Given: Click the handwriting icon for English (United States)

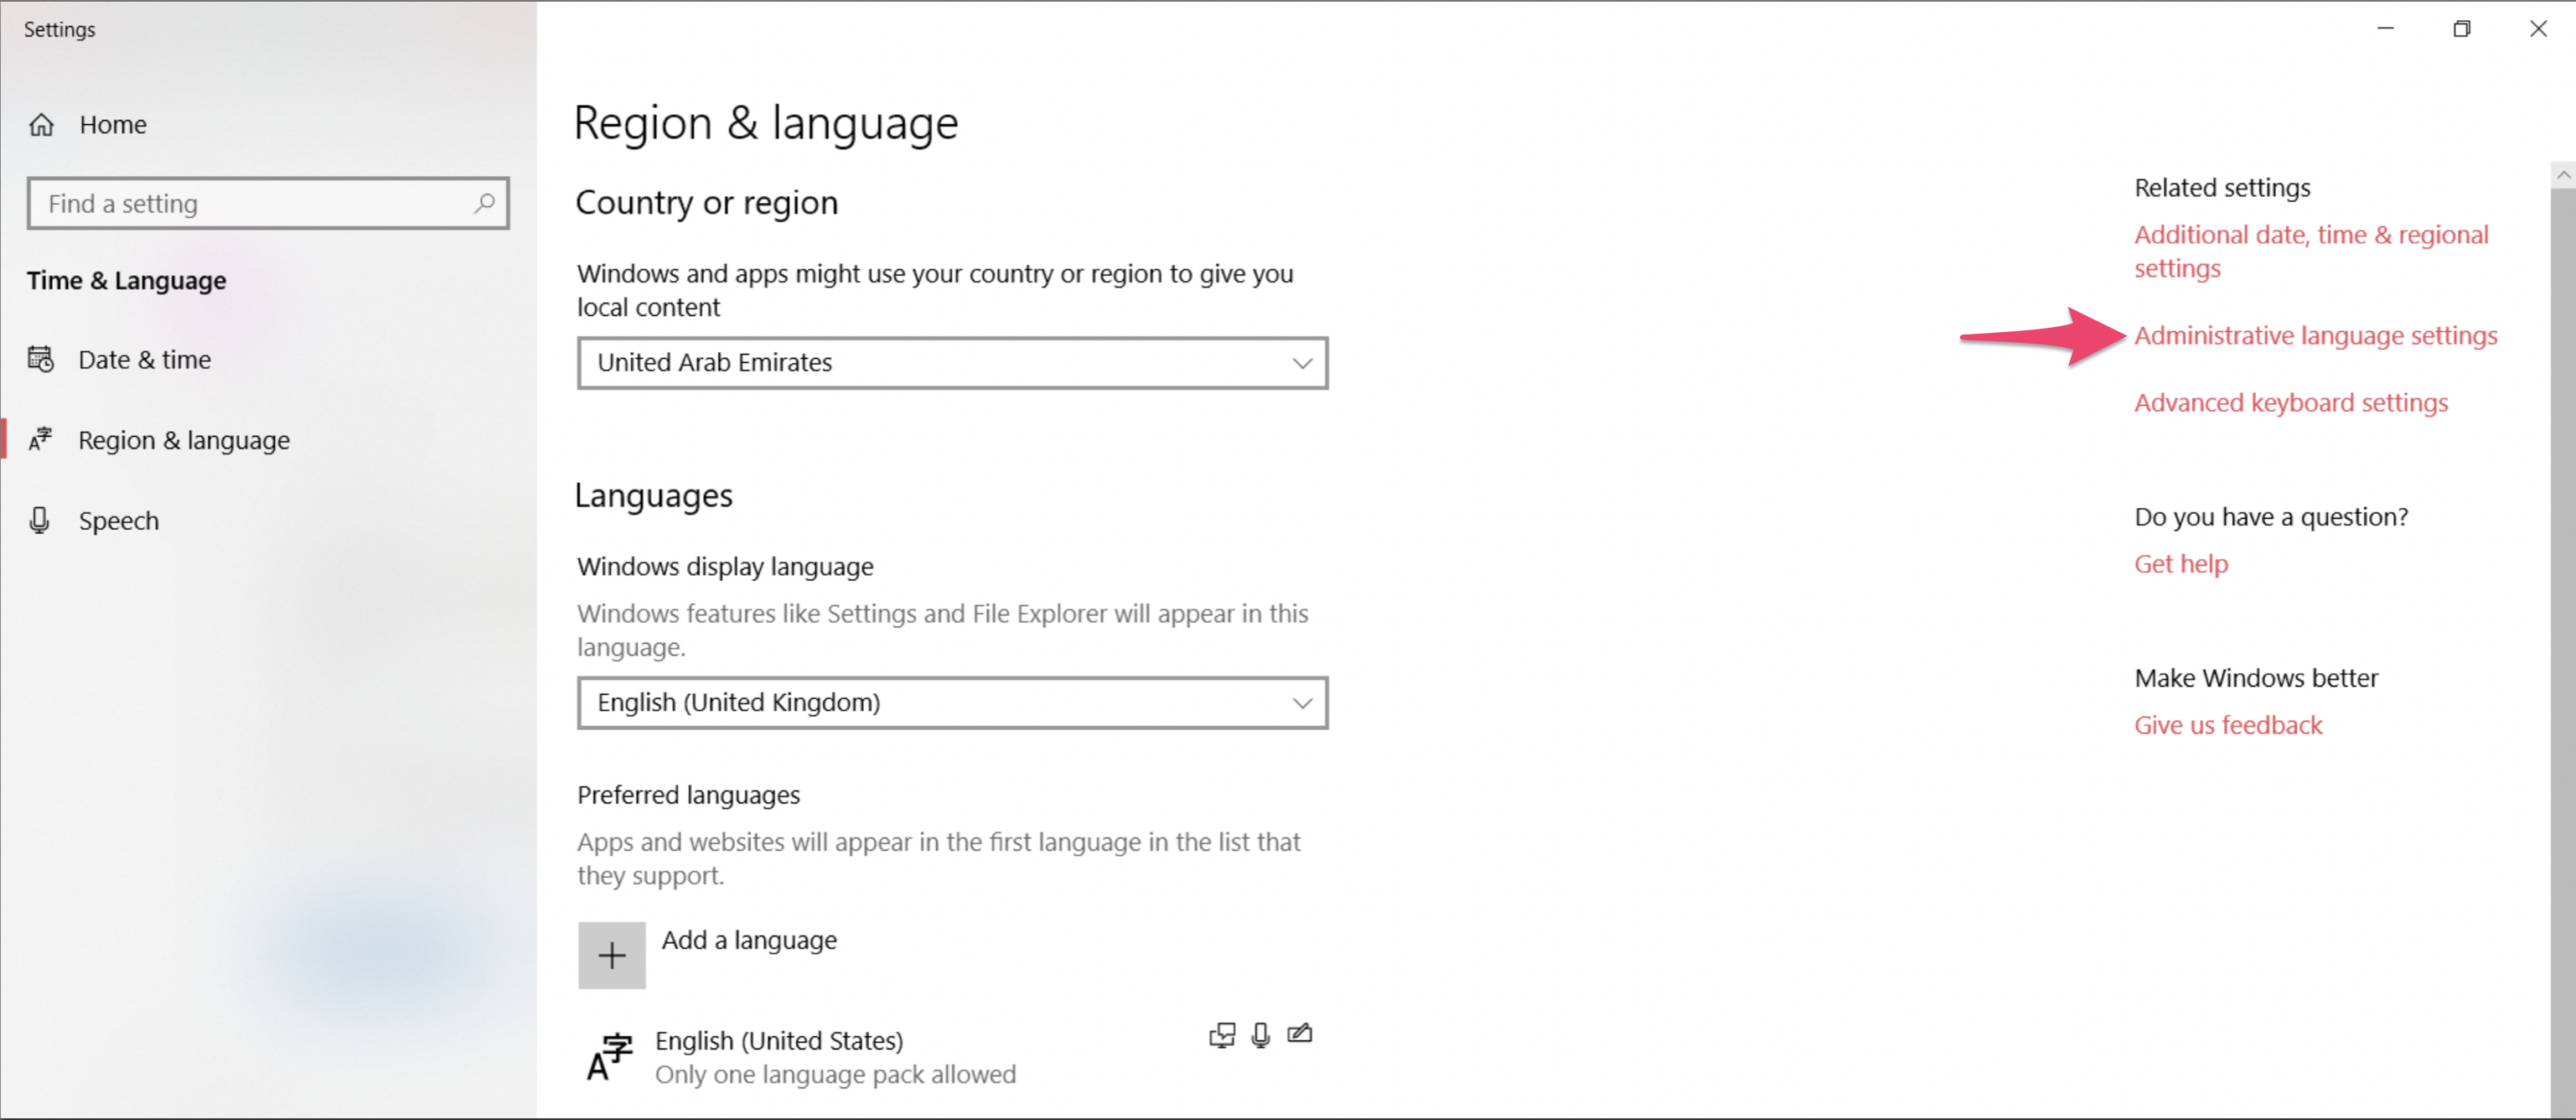Looking at the screenshot, I should coord(1300,1033).
